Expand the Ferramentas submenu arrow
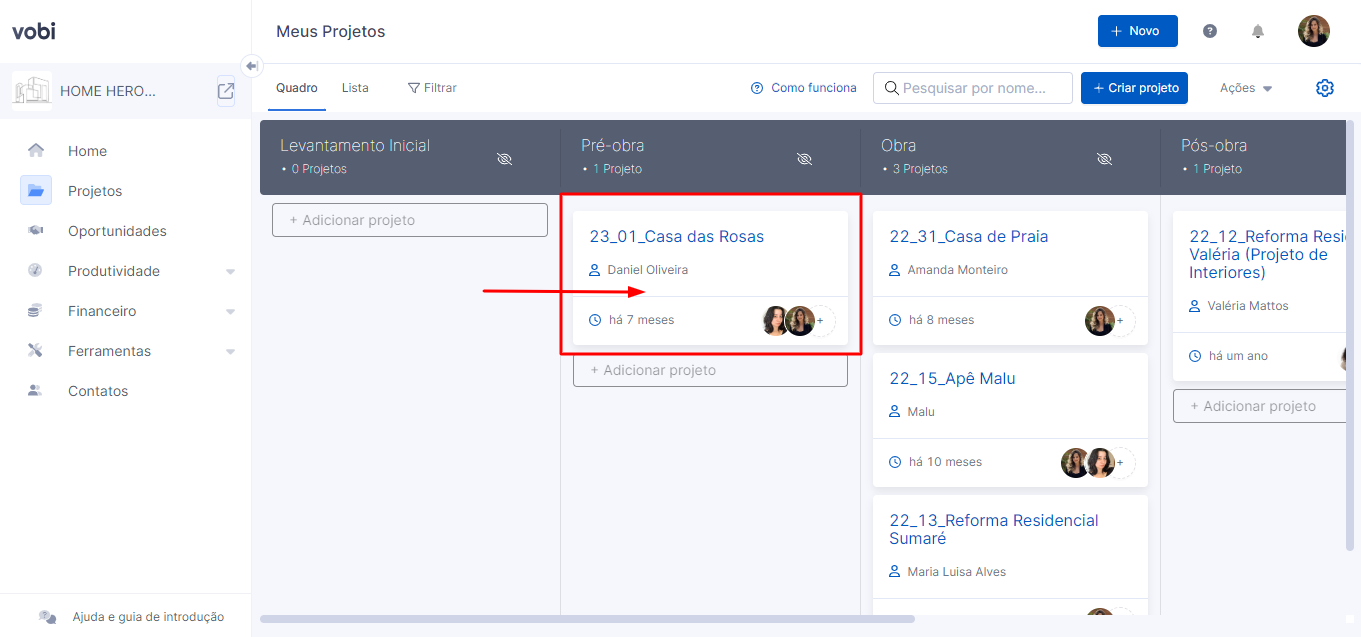Screen dimensions: 1361x637 (x=231, y=352)
